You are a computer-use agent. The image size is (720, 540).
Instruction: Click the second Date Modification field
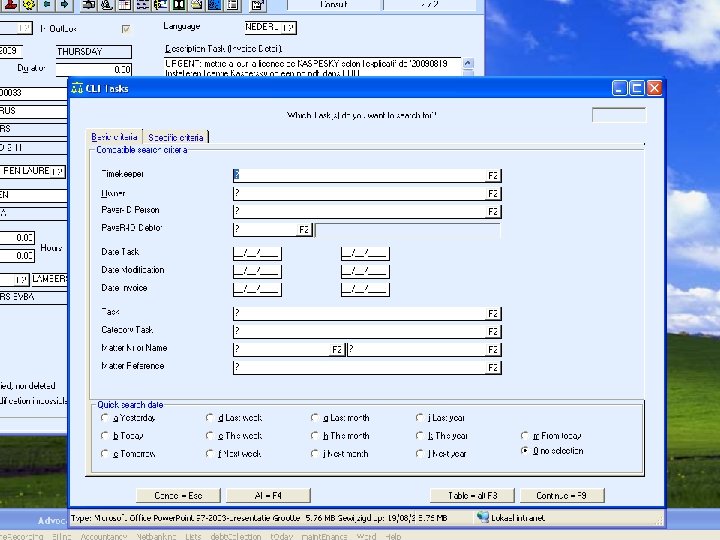tap(365, 271)
